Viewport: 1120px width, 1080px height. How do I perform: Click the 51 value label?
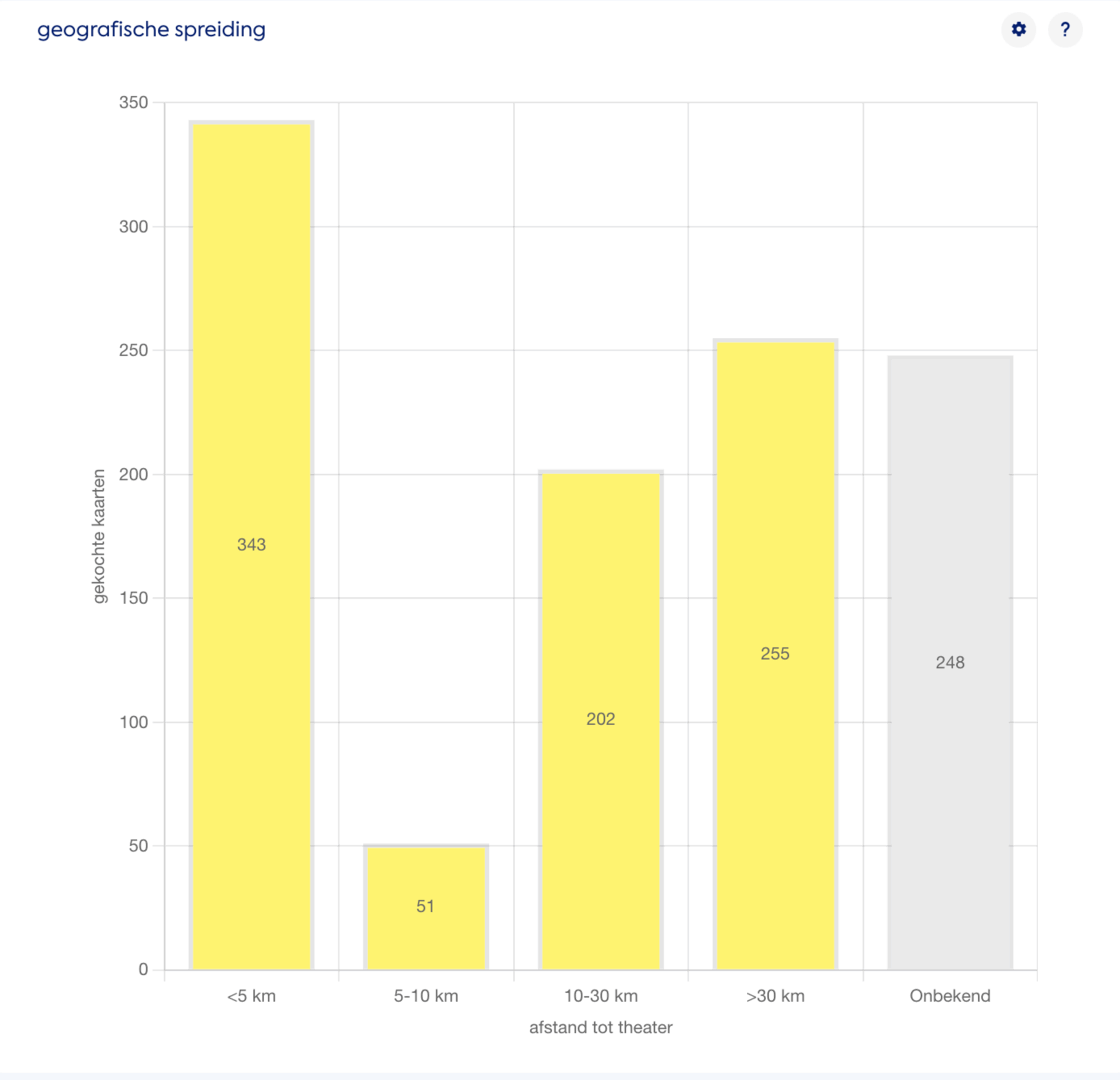[426, 906]
